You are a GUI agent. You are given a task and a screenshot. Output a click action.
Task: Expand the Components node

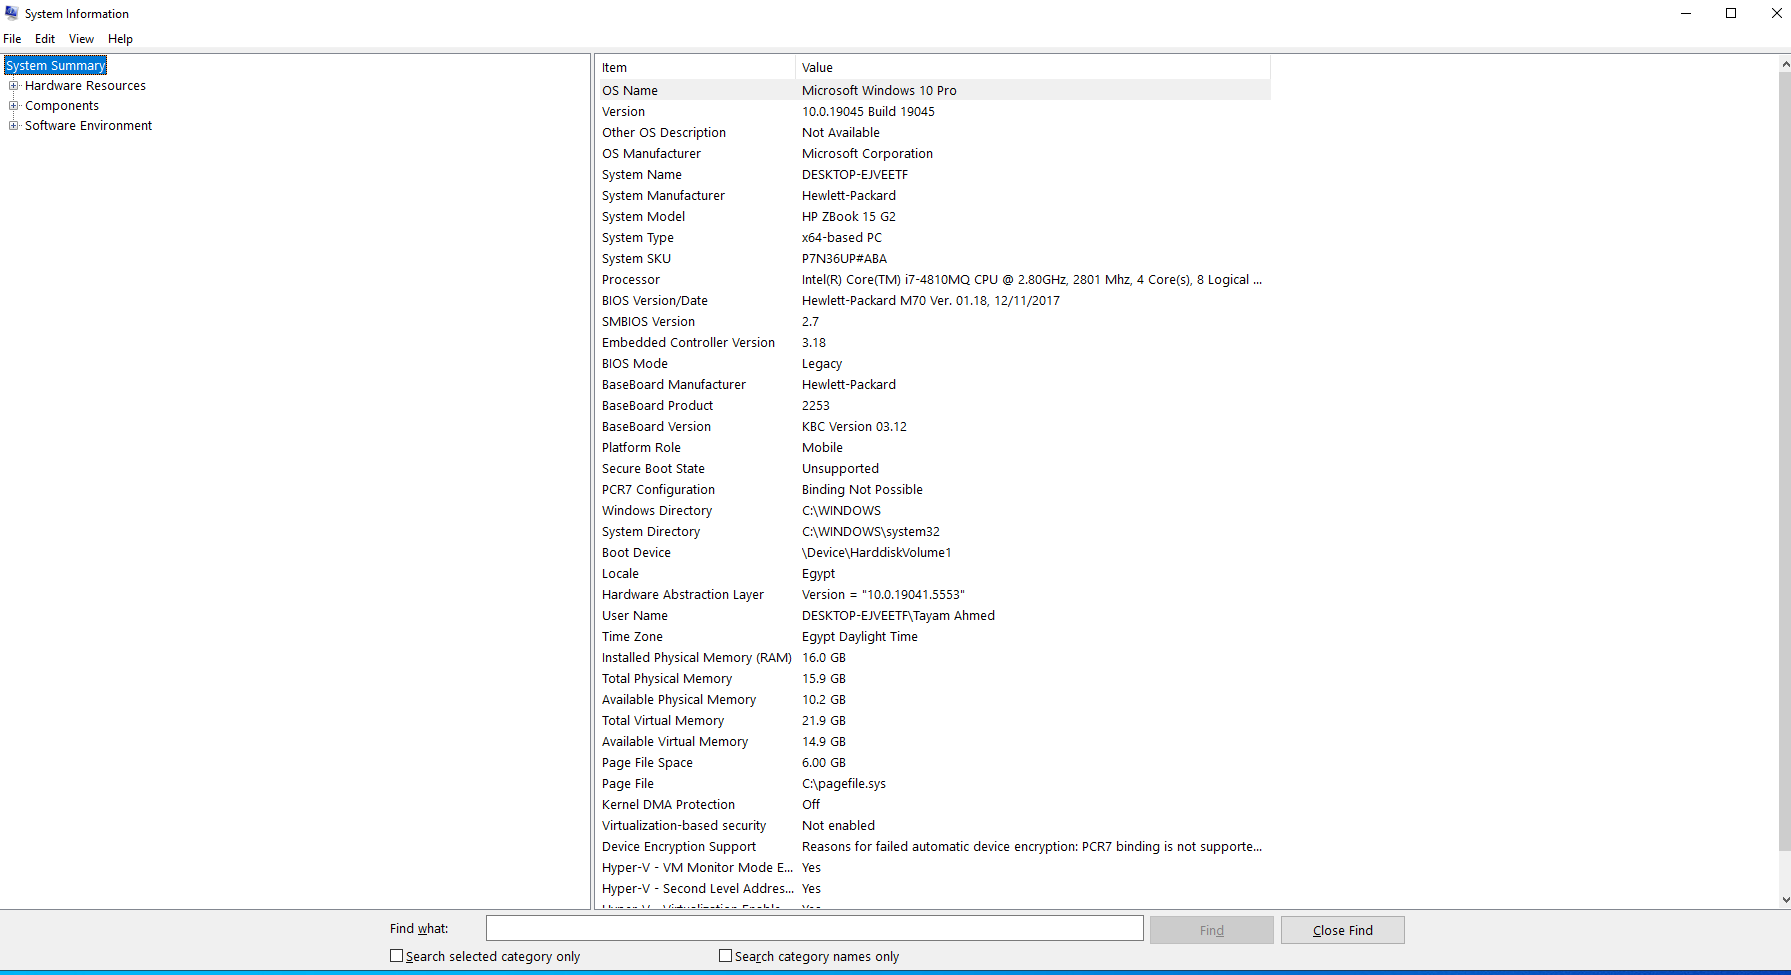tap(14, 105)
